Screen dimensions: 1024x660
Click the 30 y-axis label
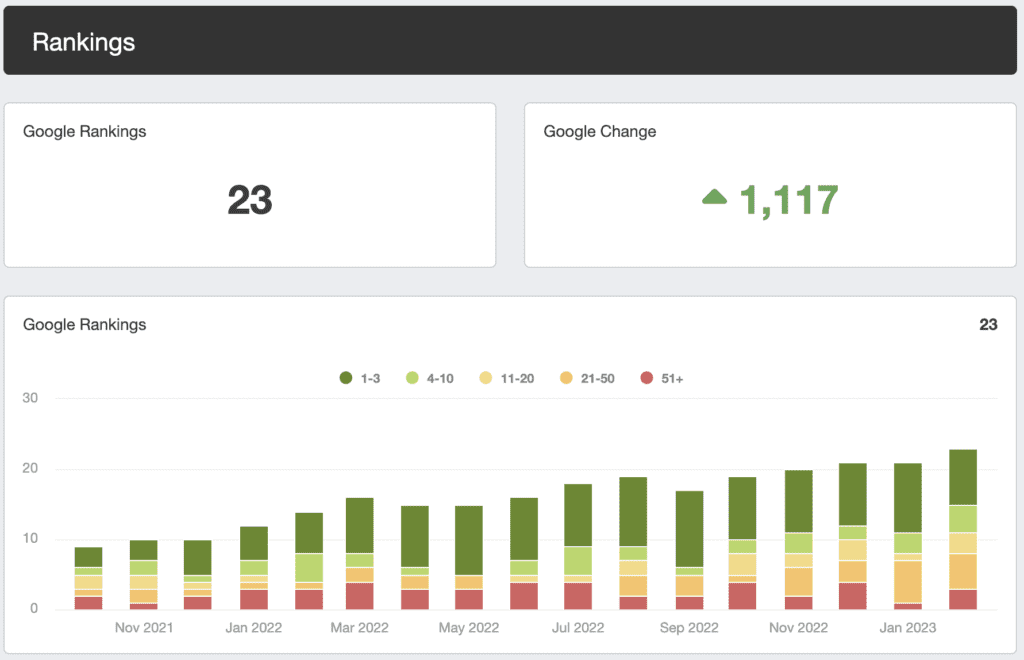tap(30, 398)
